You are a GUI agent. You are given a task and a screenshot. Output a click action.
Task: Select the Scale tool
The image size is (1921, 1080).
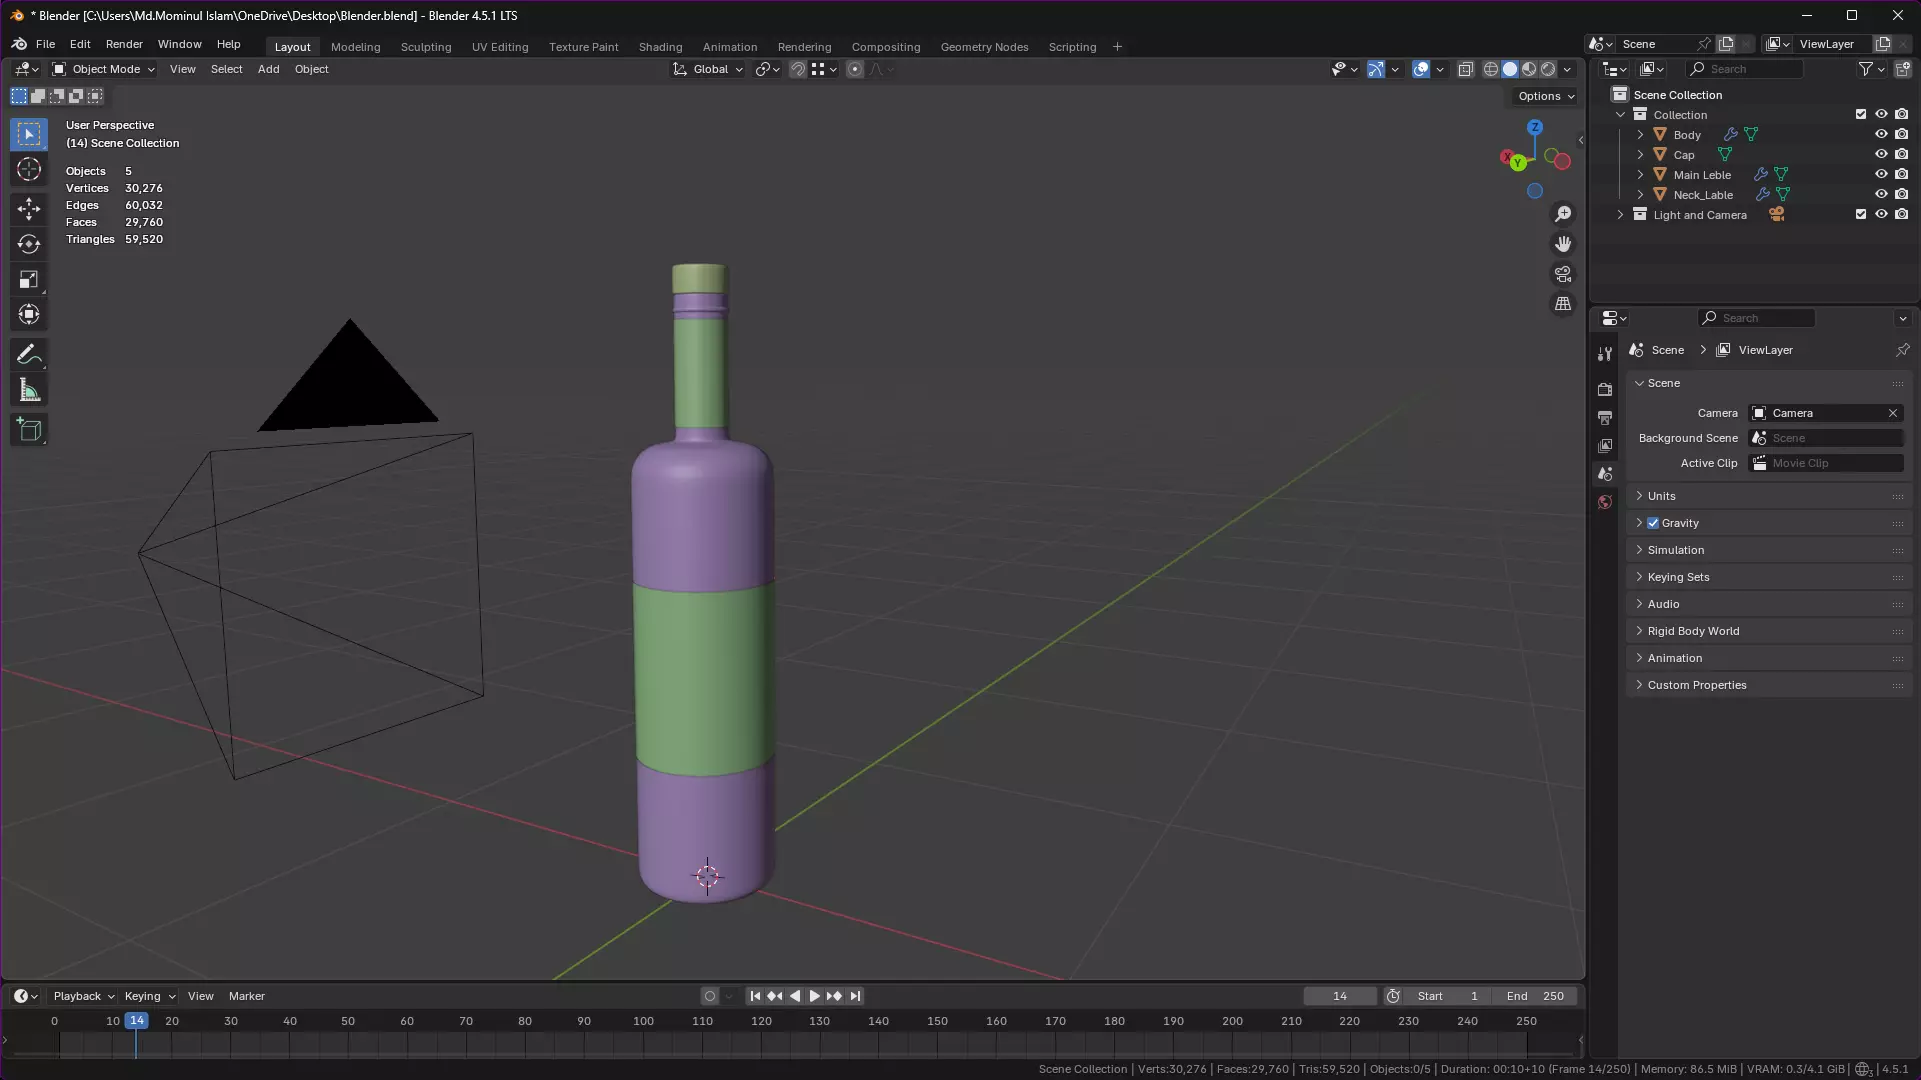click(x=29, y=280)
